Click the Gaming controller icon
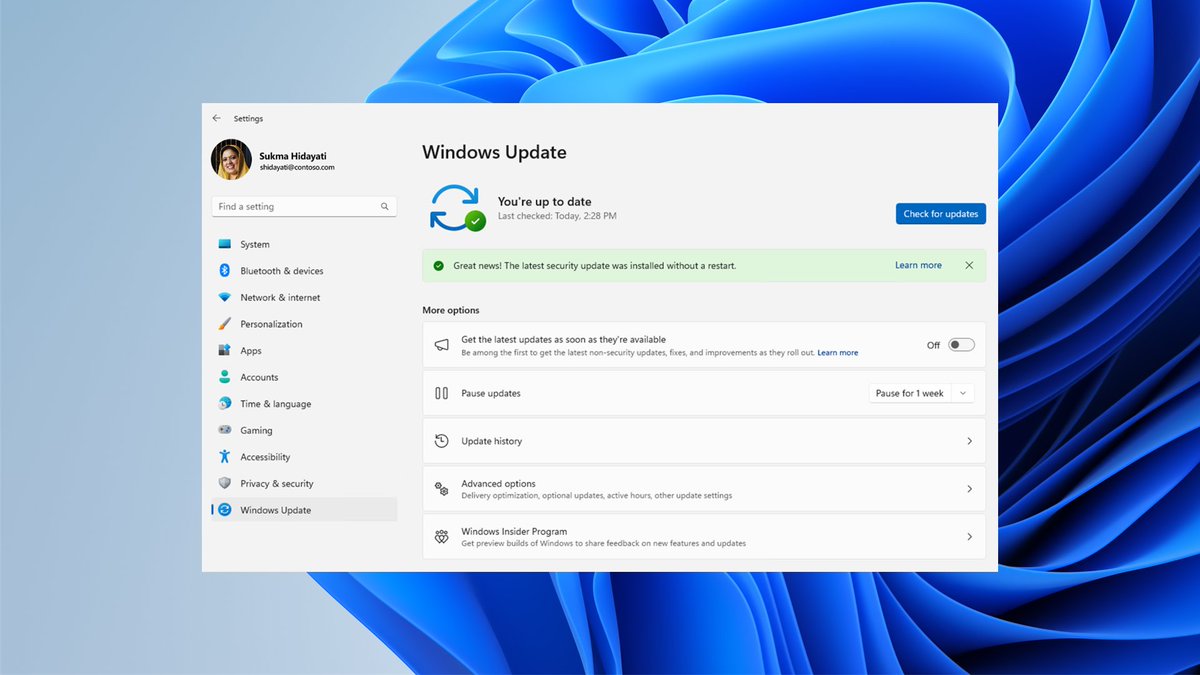 click(x=225, y=430)
